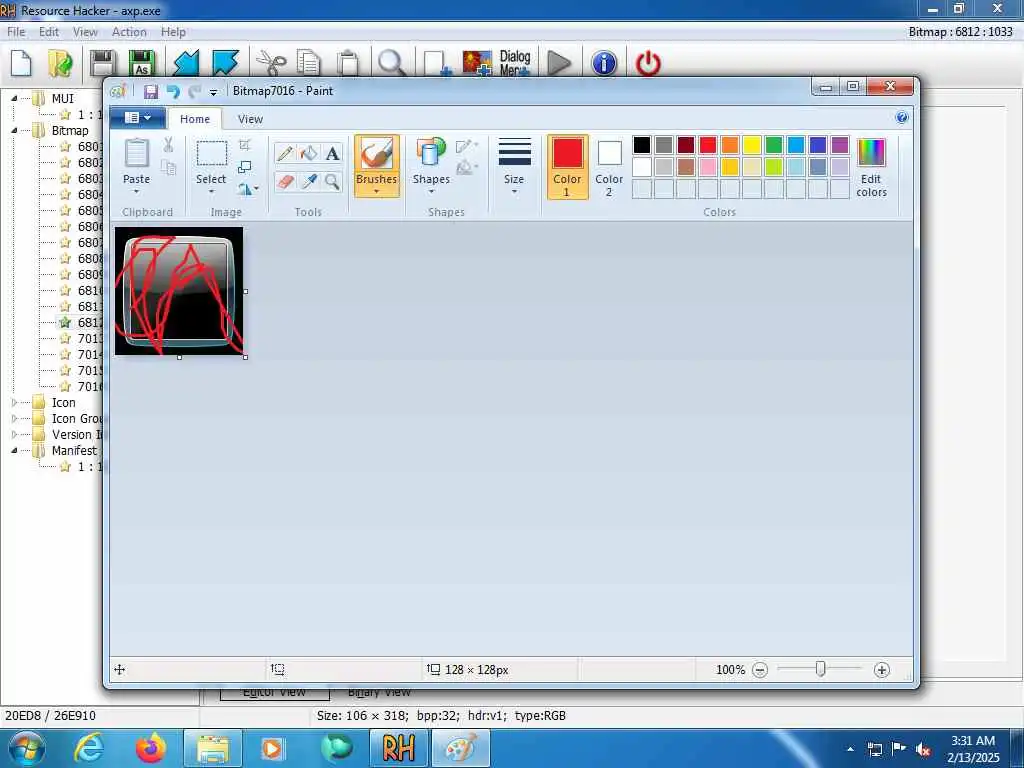The width and height of the screenshot is (1024, 768).
Task: Click the zoom slider handle in Paint
Action: click(x=820, y=669)
